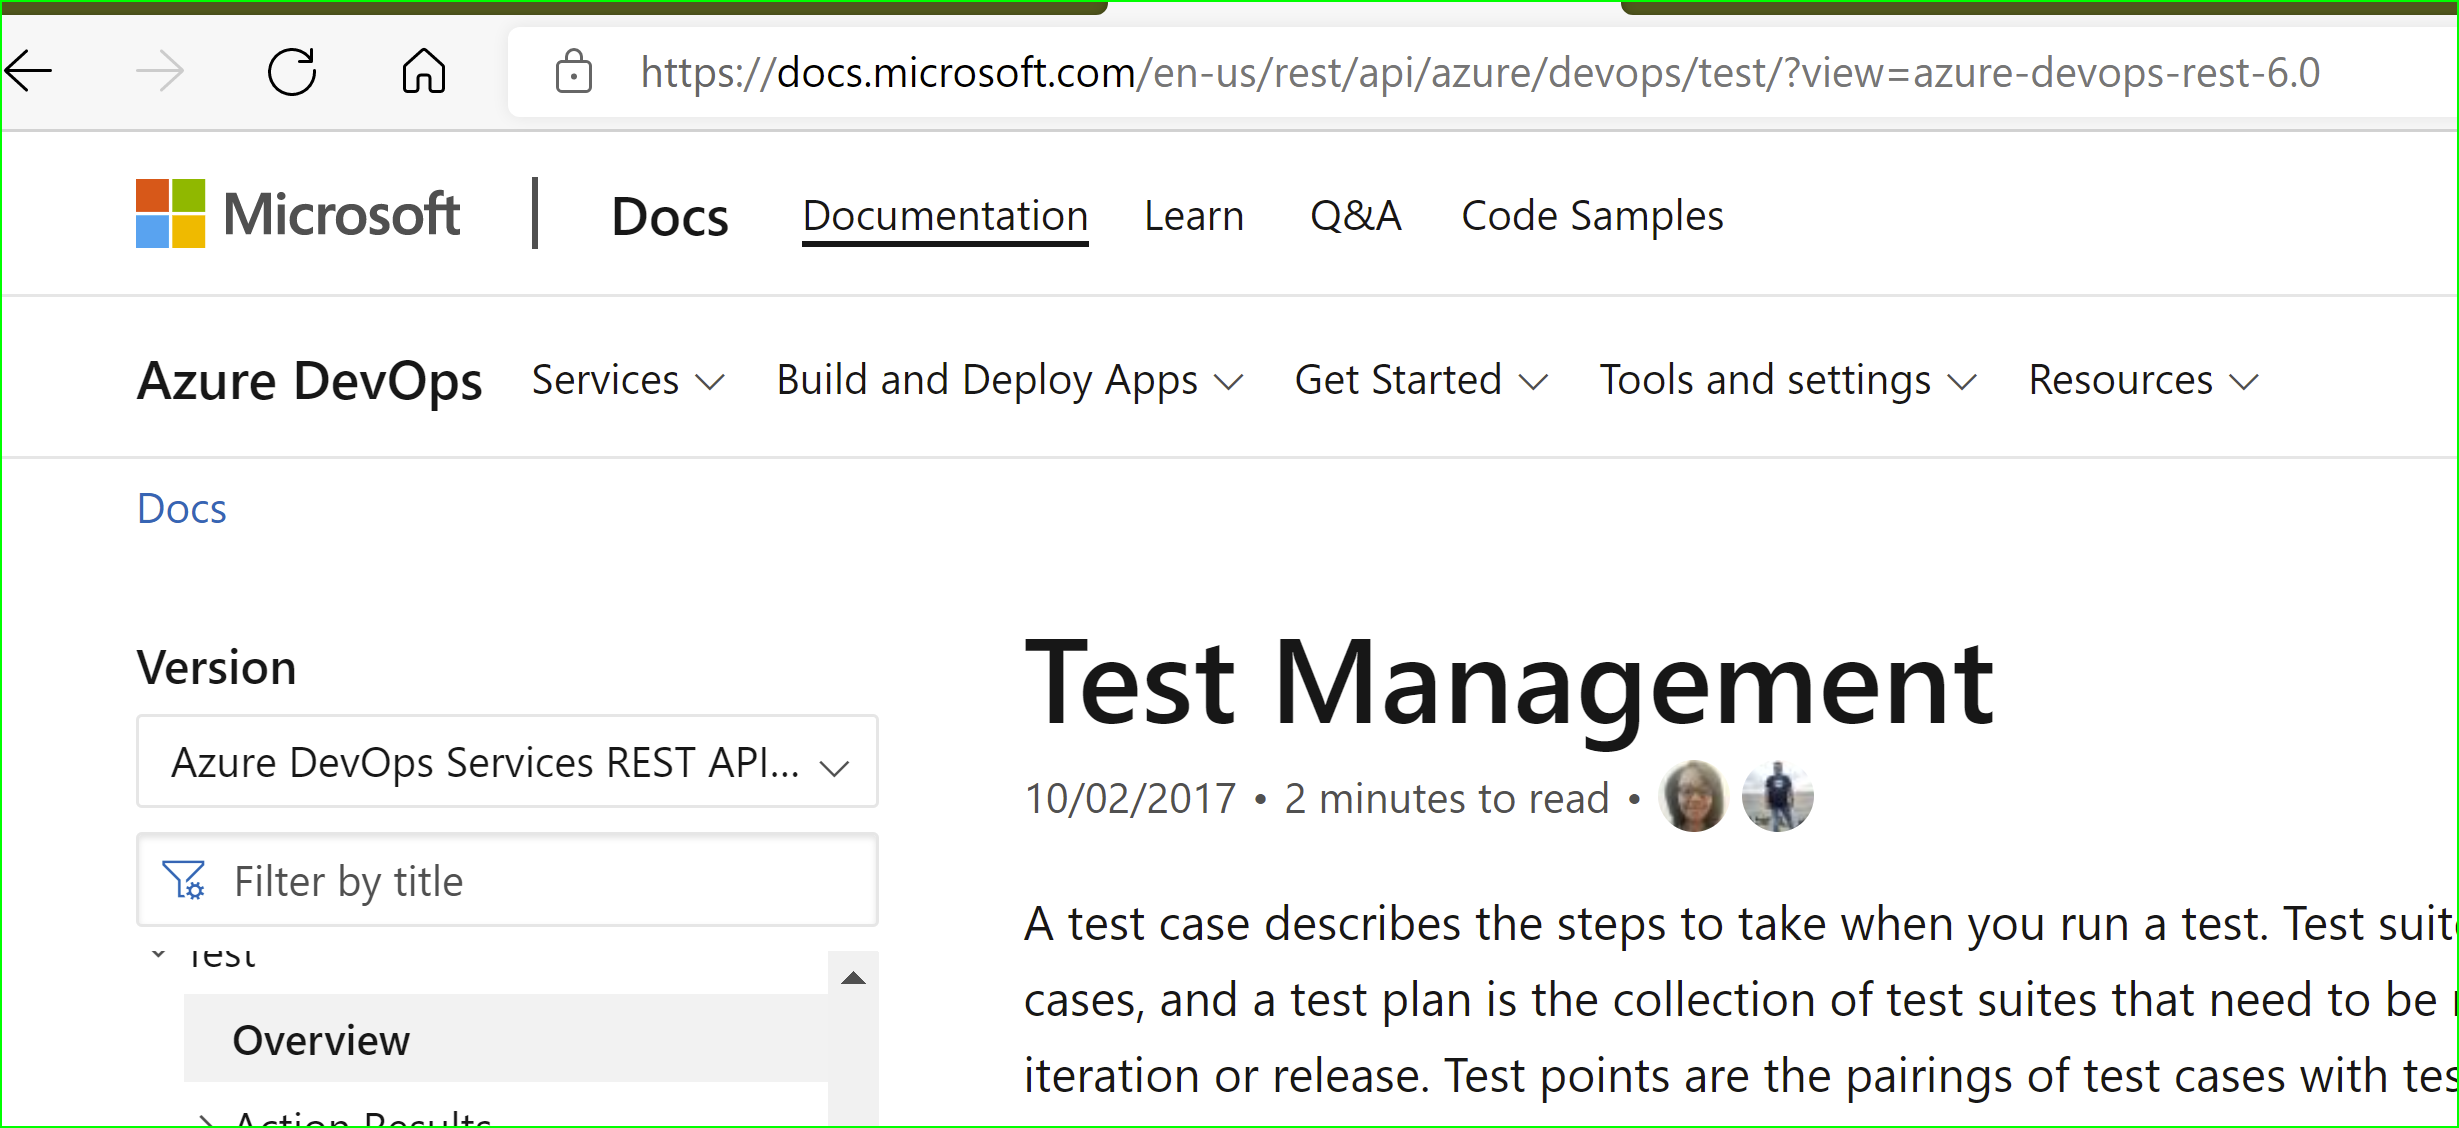The width and height of the screenshot is (2459, 1128).
Task: Switch to the Learn section
Action: 1194,214
